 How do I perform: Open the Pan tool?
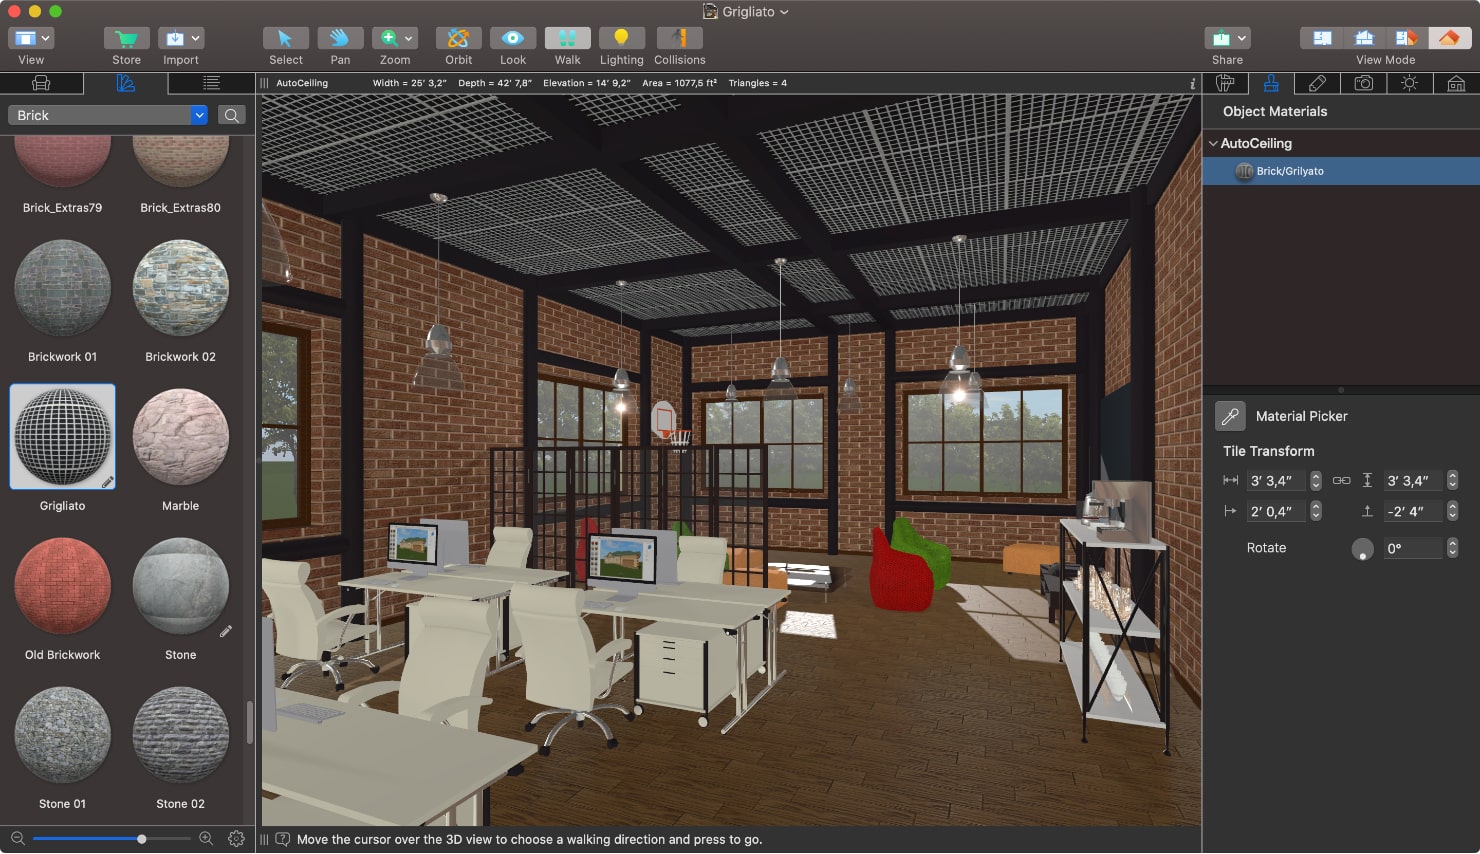(340, 40)
